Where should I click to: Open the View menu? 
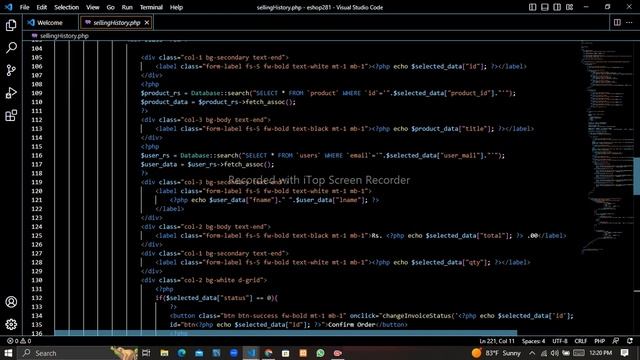(93, 7)
